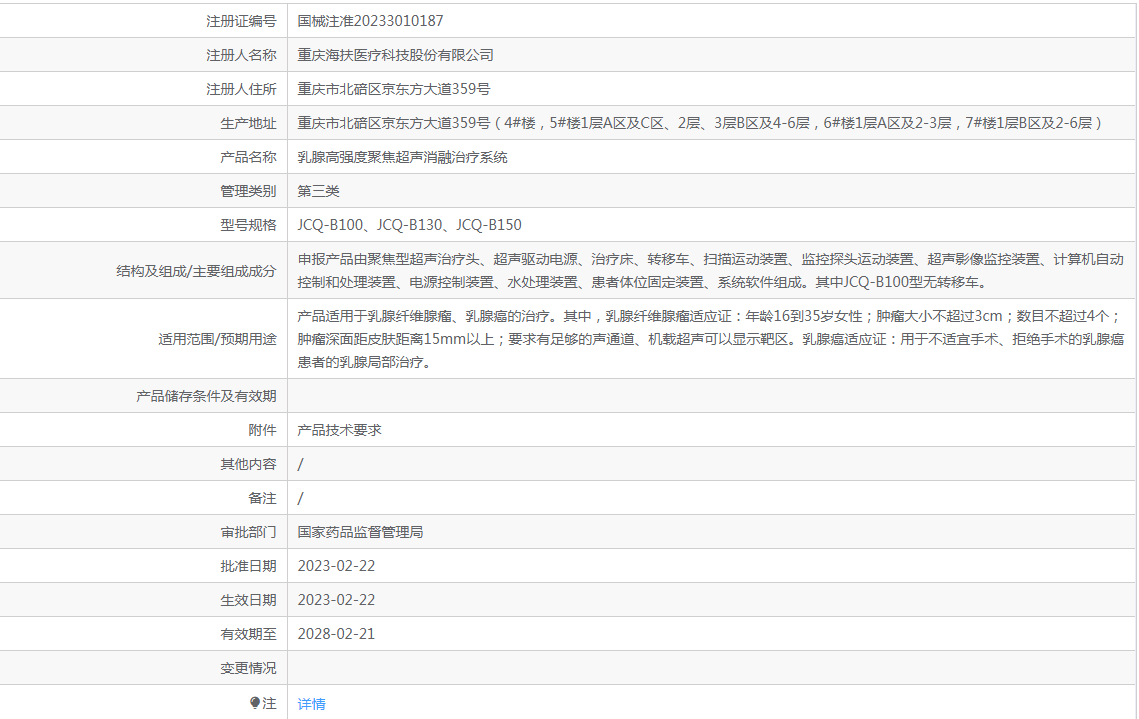Image resolution: width=1139 pixels, height=719 pixels.
Task: Select attachment value 产品技术要求
Action: (x=339, y=430)
